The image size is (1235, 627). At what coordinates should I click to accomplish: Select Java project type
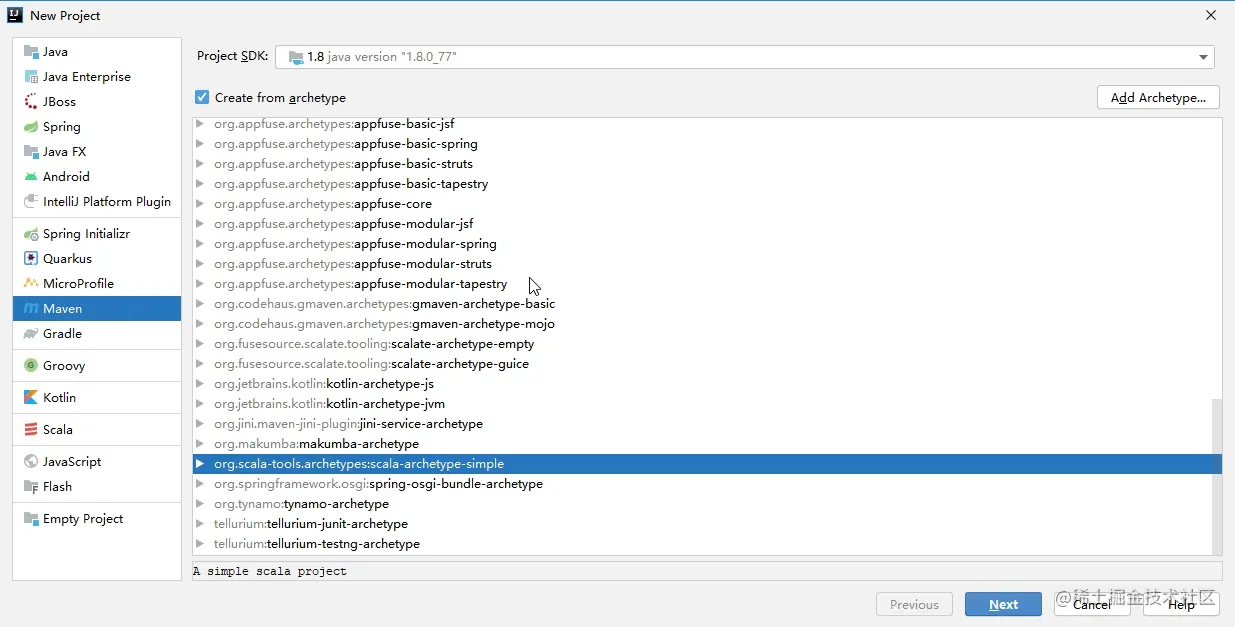tap(97, 52)
